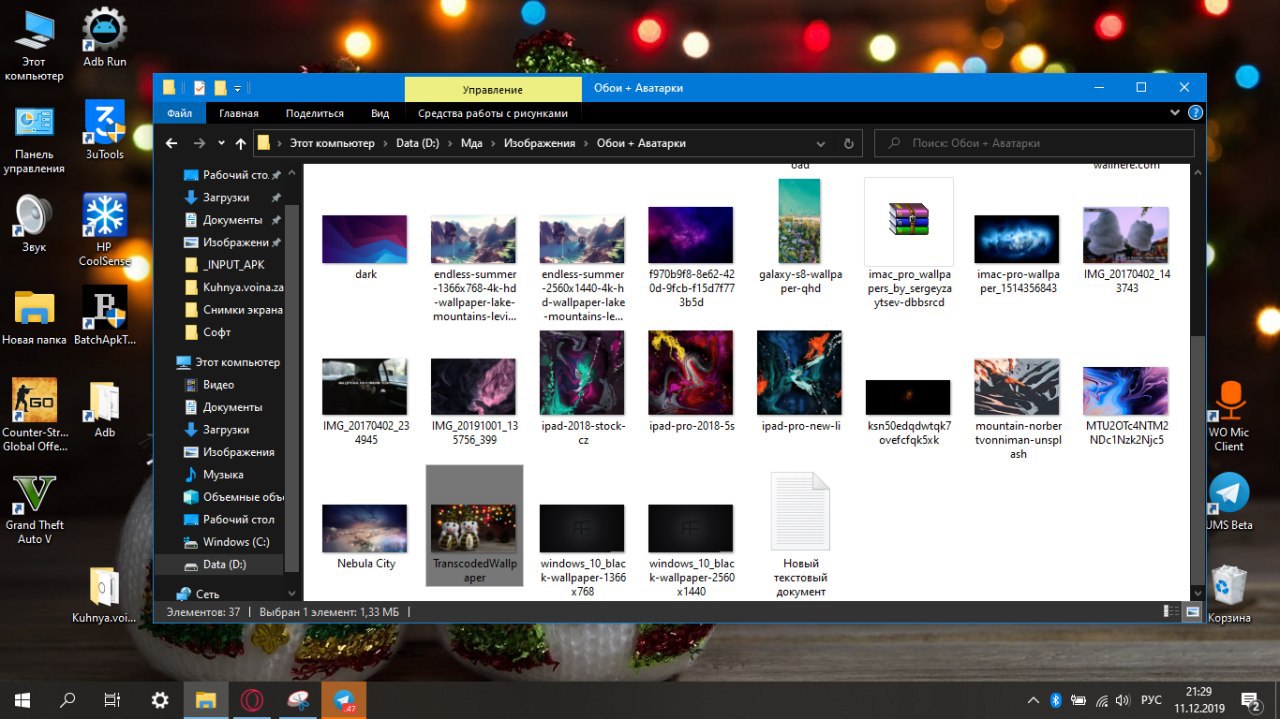Image resolution: width=1280 pixels, height=719 pixels.
Task: Open Средства работы с рисунками tab
Action: pos(493,113)
